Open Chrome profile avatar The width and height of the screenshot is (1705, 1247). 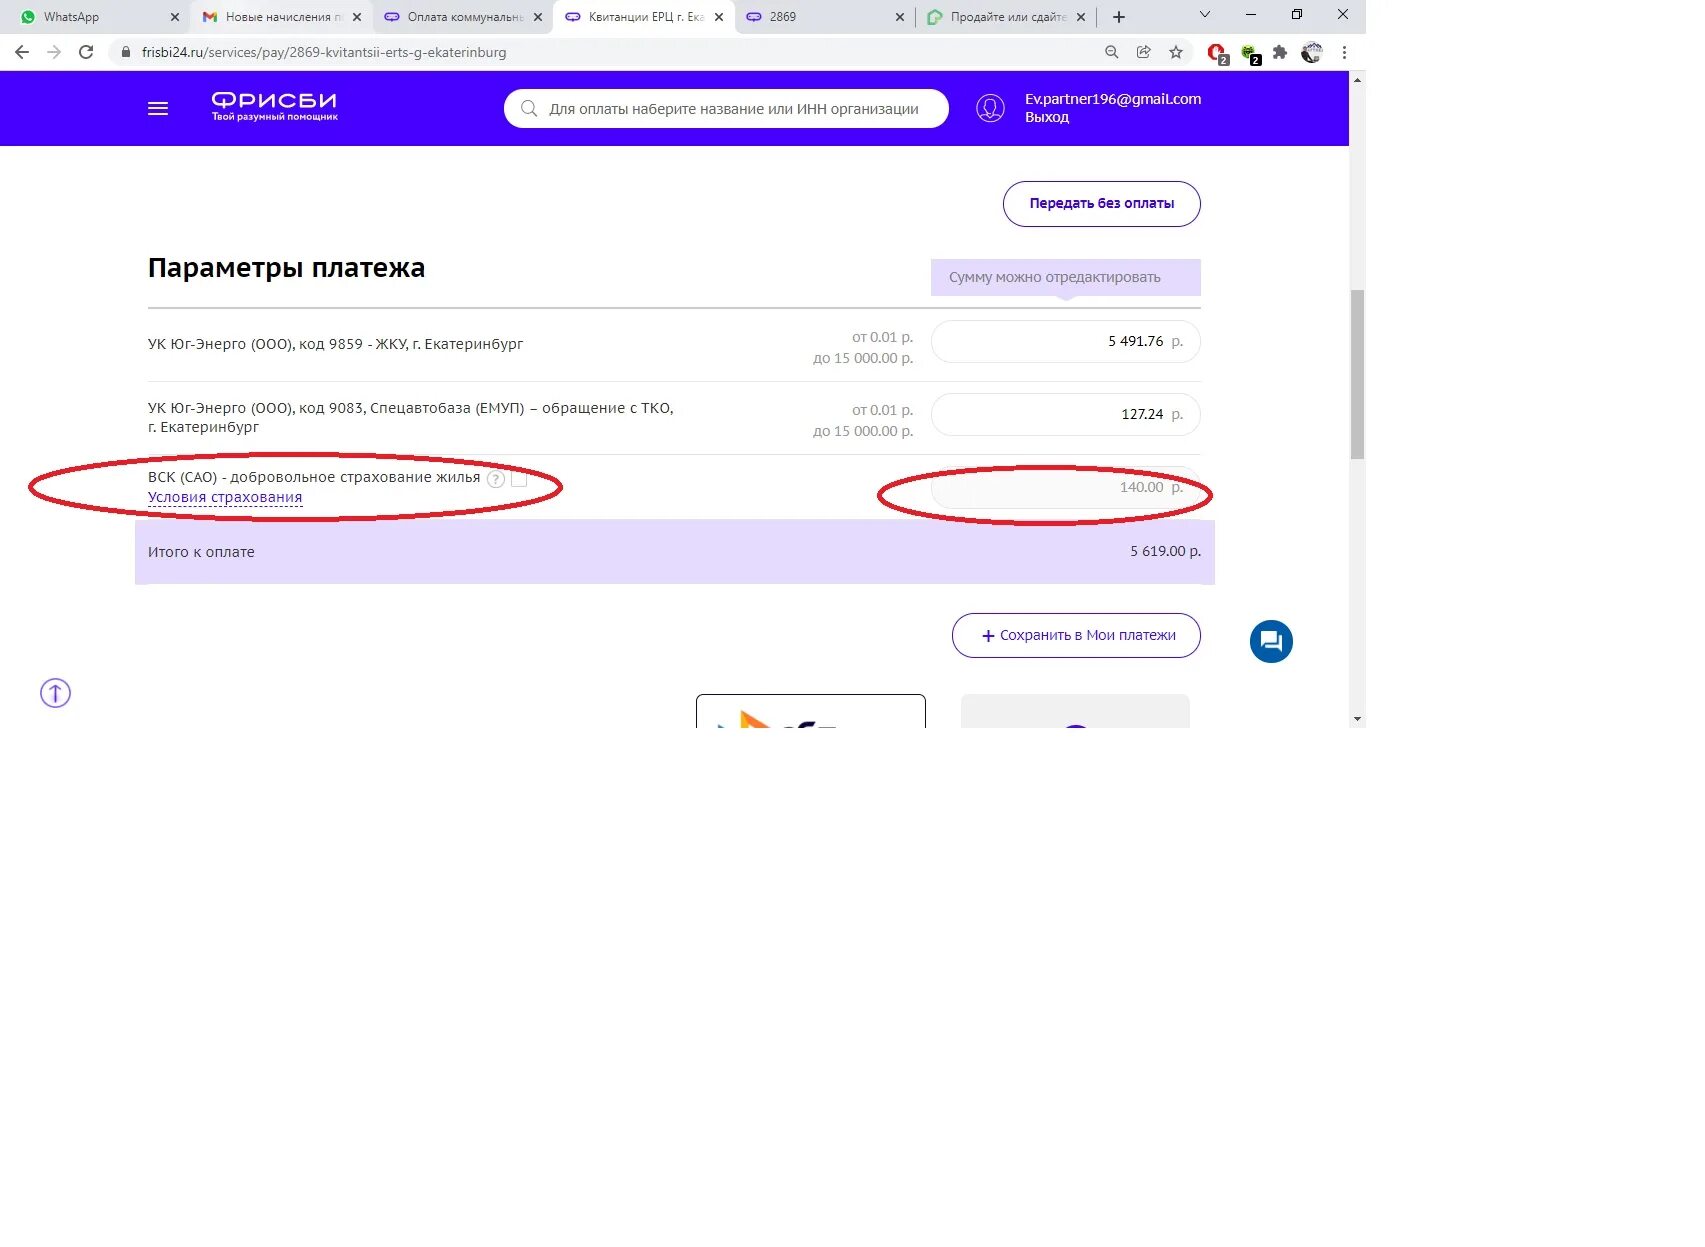(x=1312, y=52)
